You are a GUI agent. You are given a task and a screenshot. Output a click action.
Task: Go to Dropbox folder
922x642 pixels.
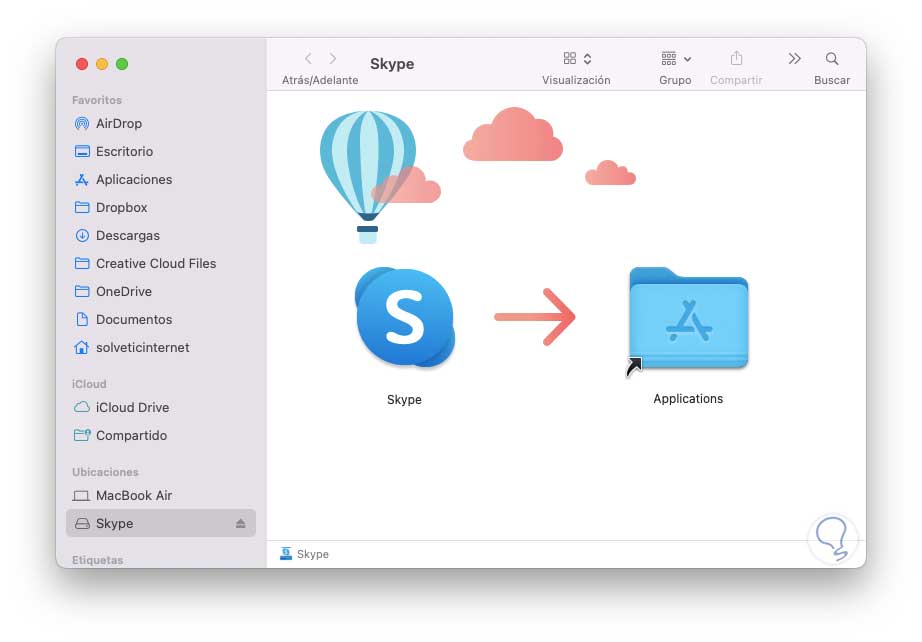161,208
